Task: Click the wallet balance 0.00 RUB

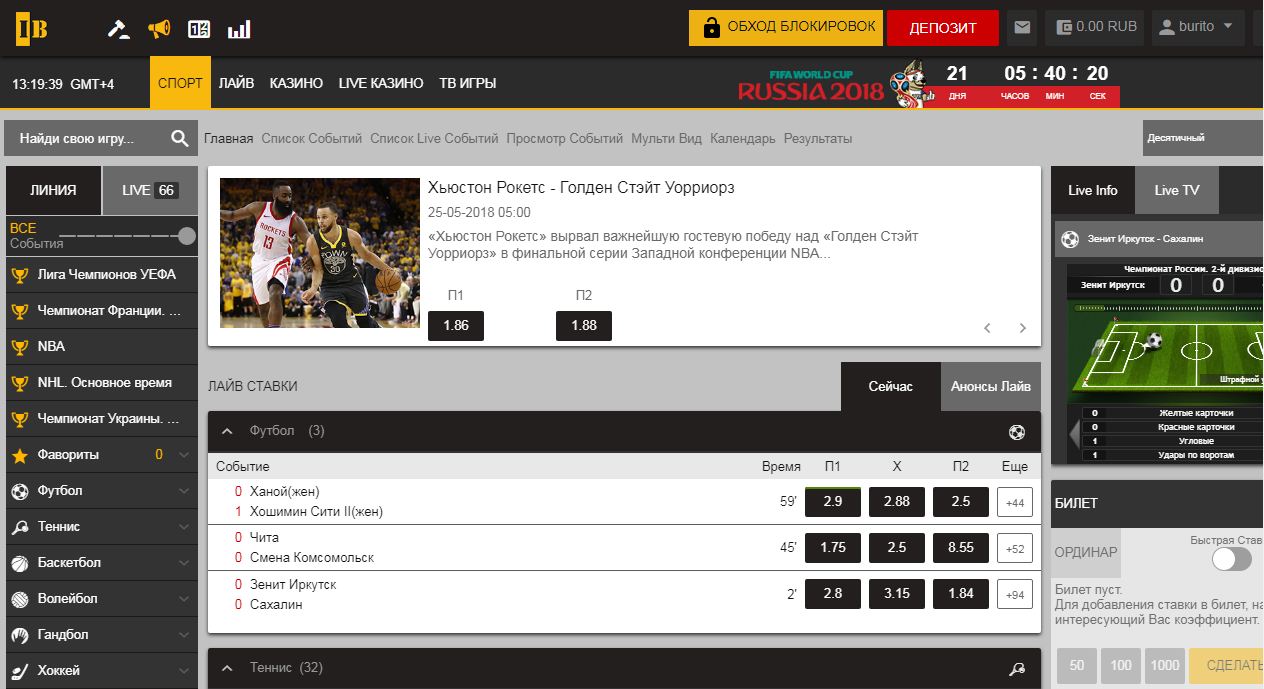Action: click(x=1095, y=27)
